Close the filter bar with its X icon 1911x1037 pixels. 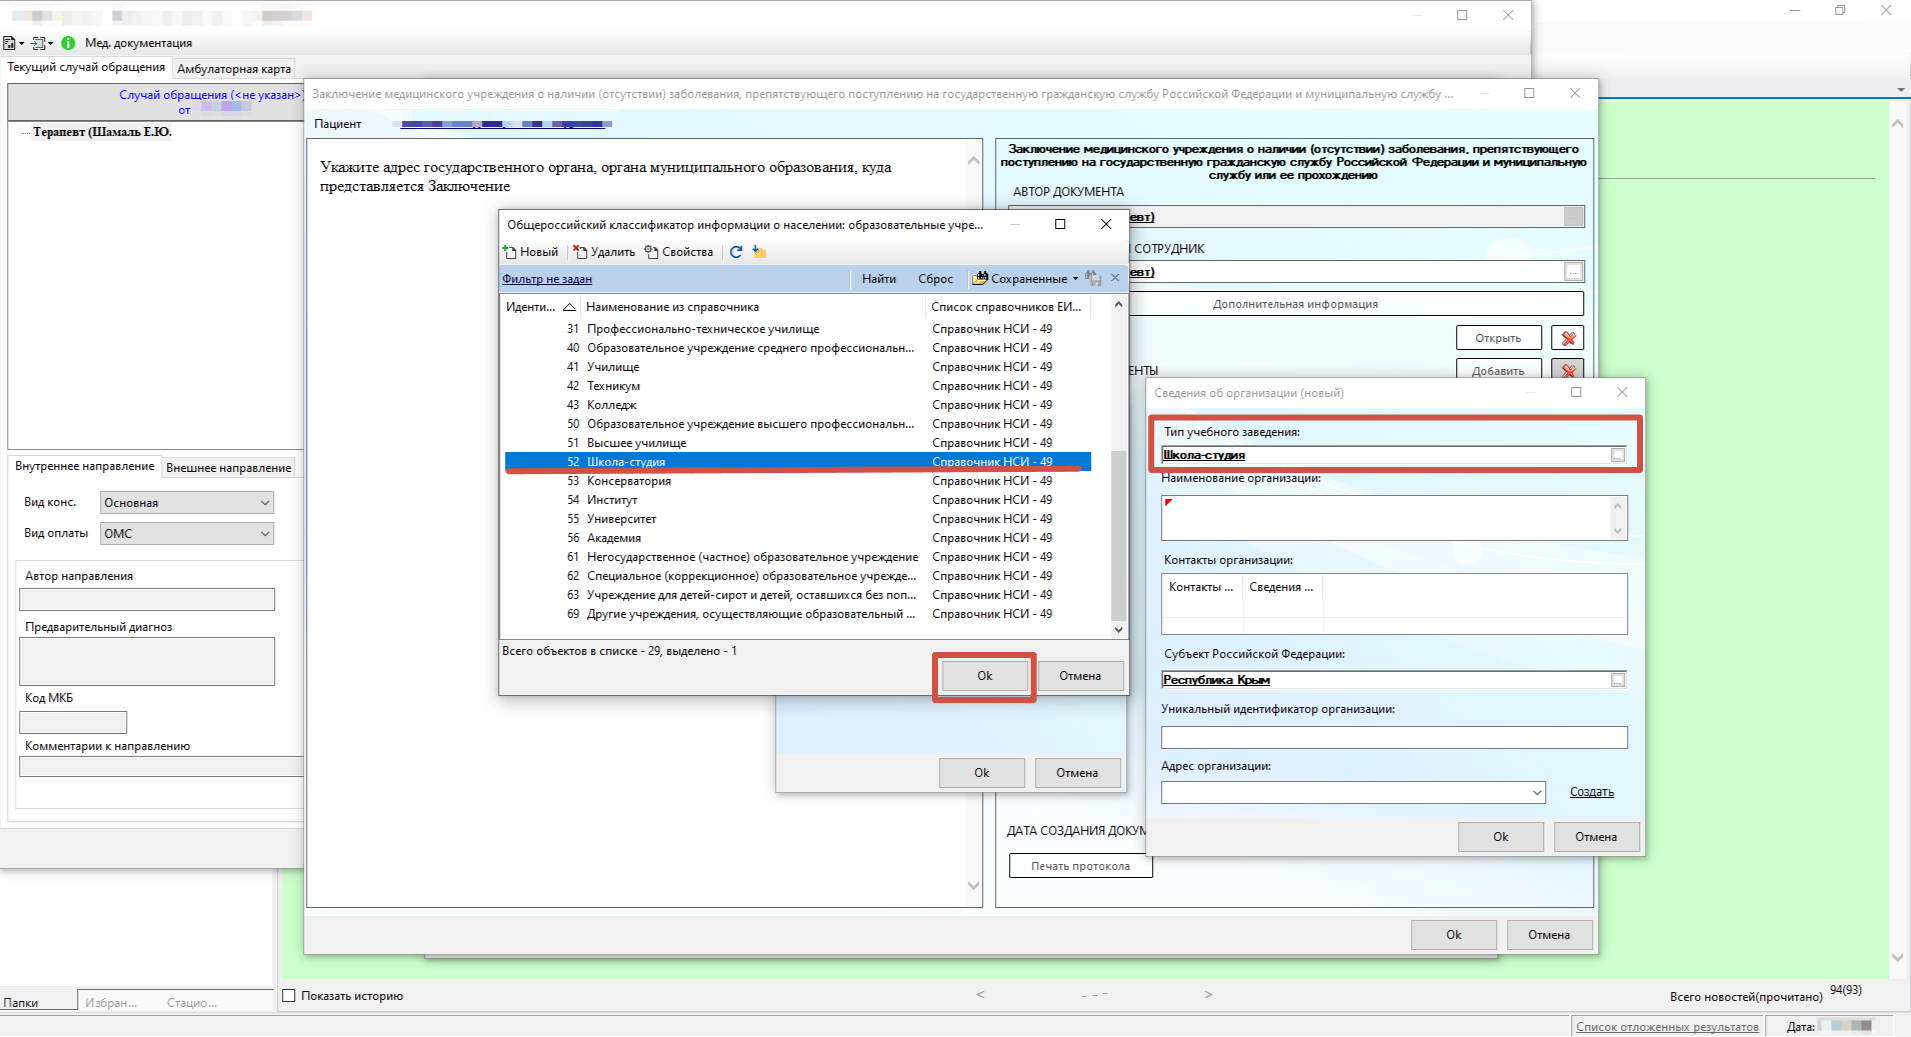point(1115,278)
